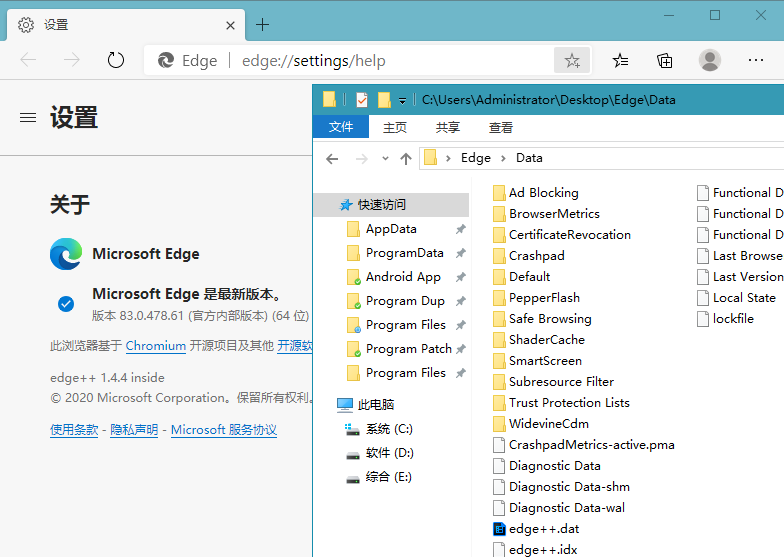Select the Ad Blocking folder
This screenshot has width=784, height=557.
click(x=536, y=192)
